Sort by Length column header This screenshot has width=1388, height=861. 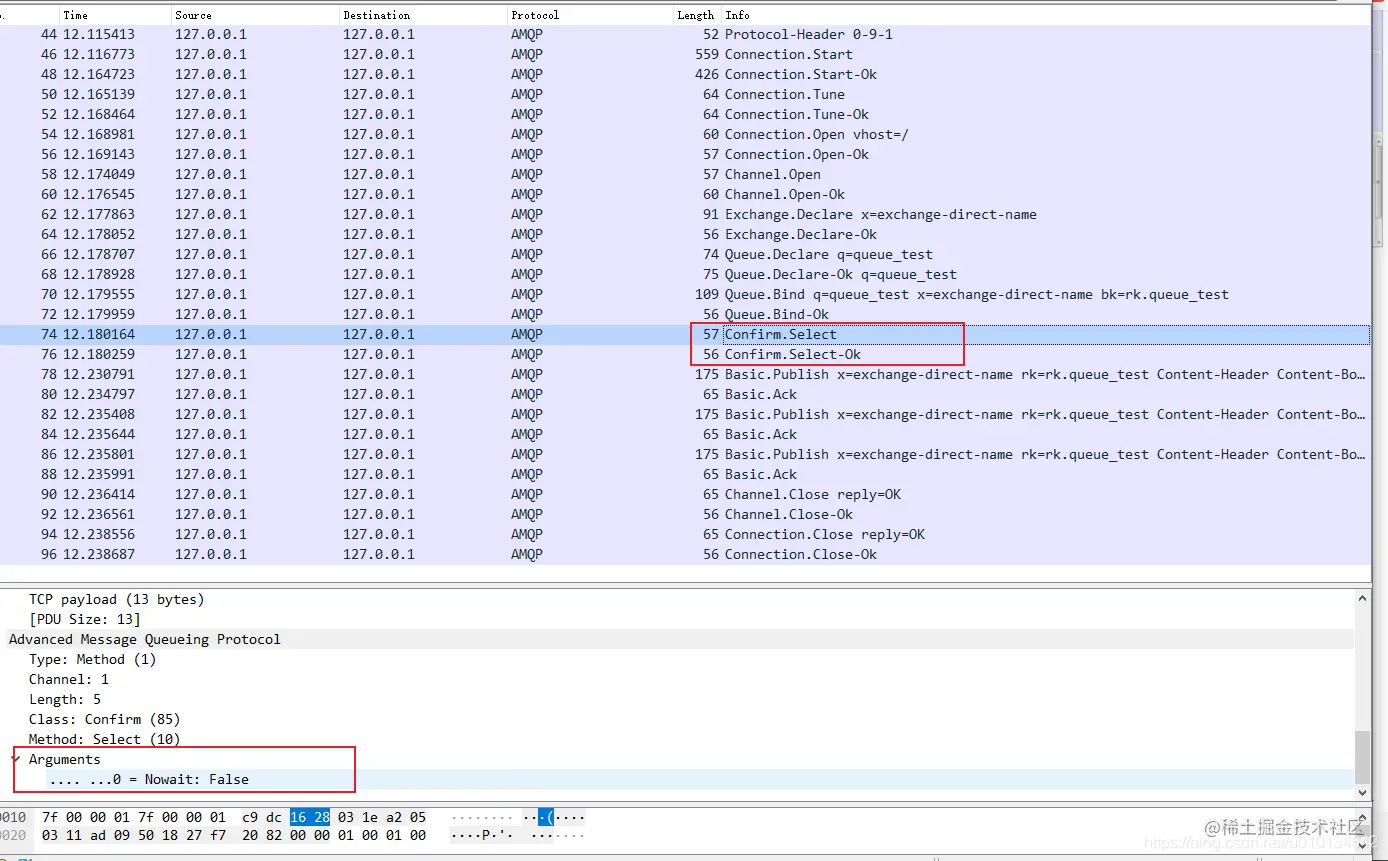coord(697,15)
